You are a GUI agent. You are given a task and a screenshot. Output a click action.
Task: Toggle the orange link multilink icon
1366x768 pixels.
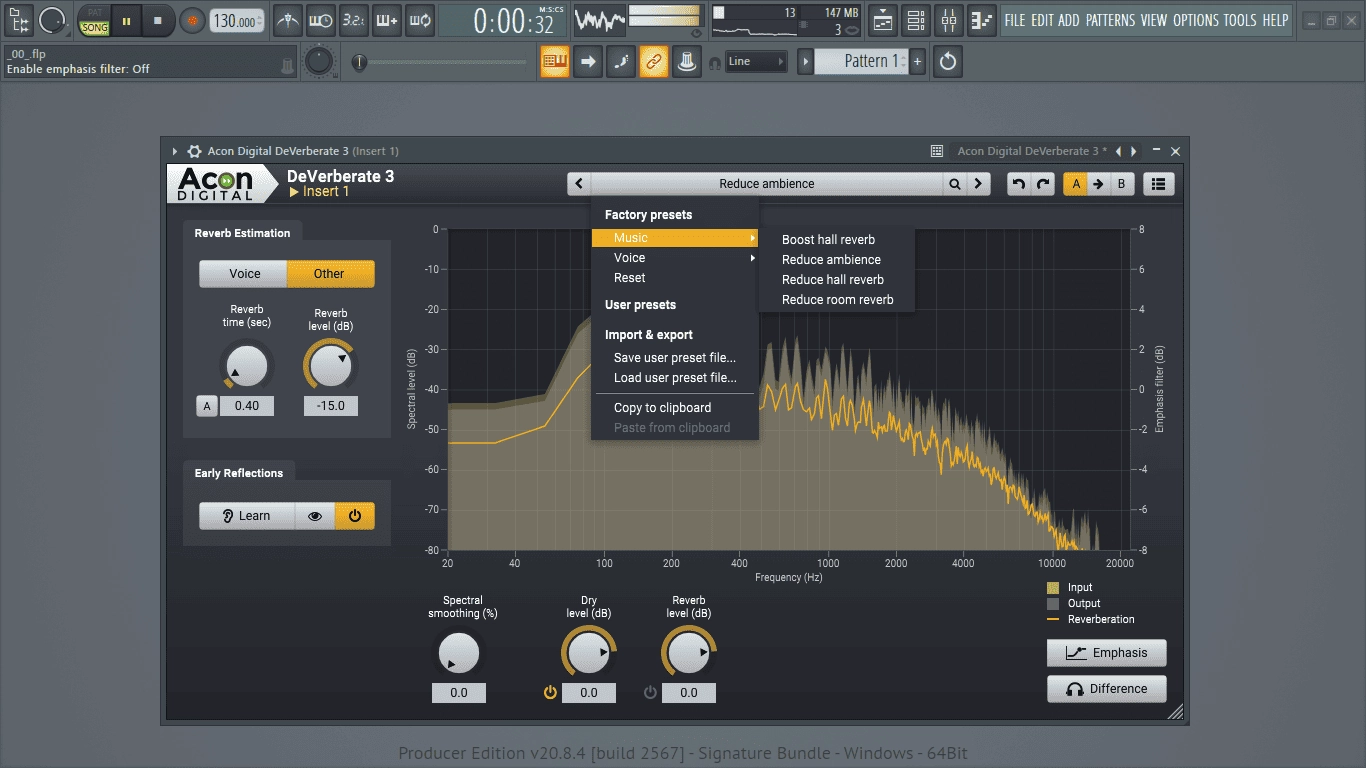[x=654, y=61]
